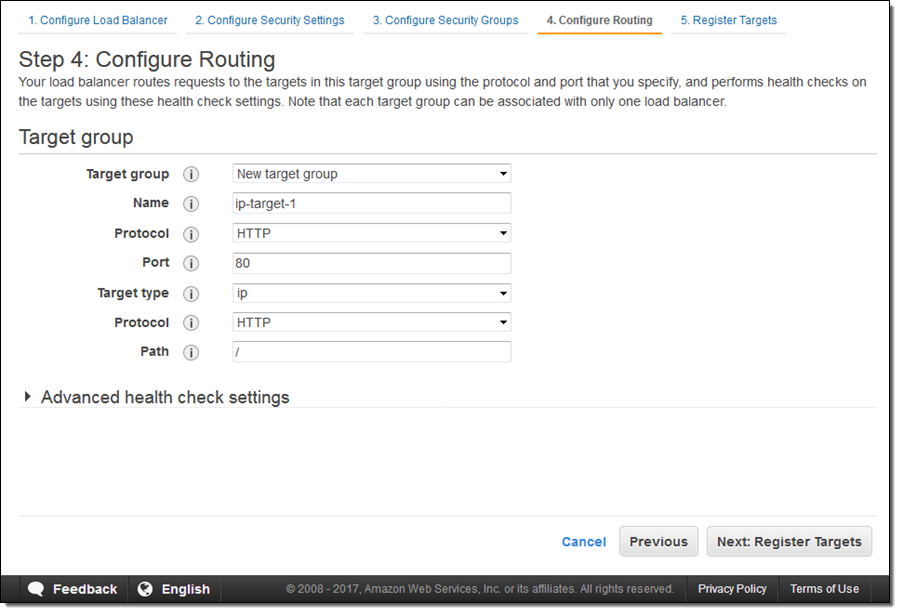Click the info icon next to Port
This screenshot has width=900, height=613.
point(191,263)
